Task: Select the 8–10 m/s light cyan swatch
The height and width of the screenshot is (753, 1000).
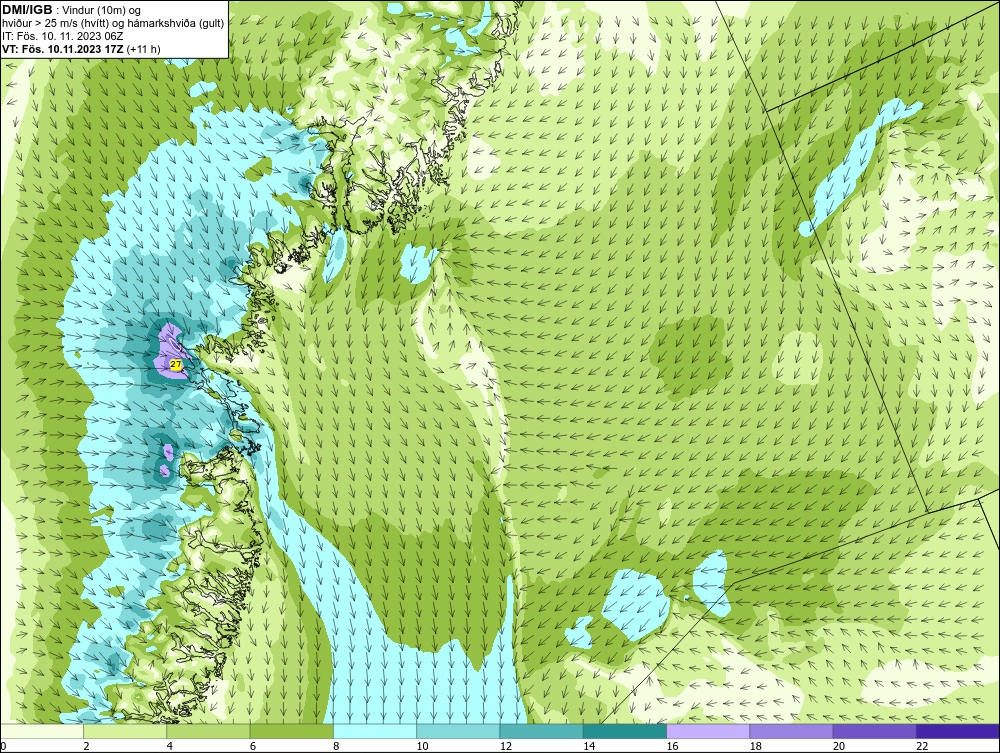Action: 375,731
